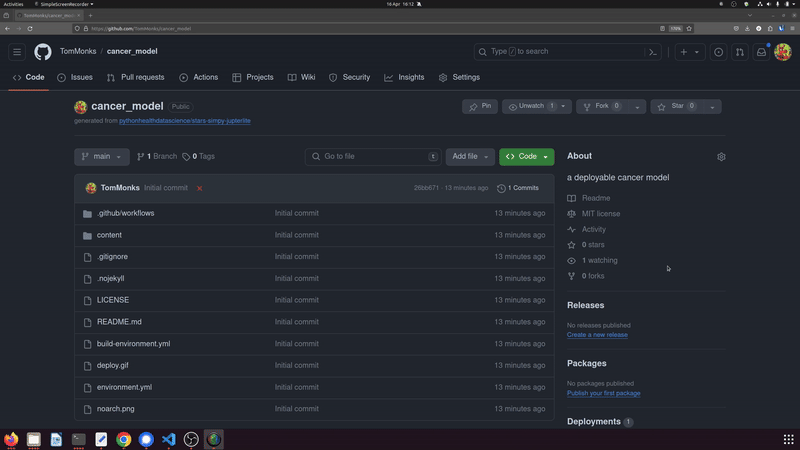Expand the Add file dropdown
The image size is (800, 450).
470,157
